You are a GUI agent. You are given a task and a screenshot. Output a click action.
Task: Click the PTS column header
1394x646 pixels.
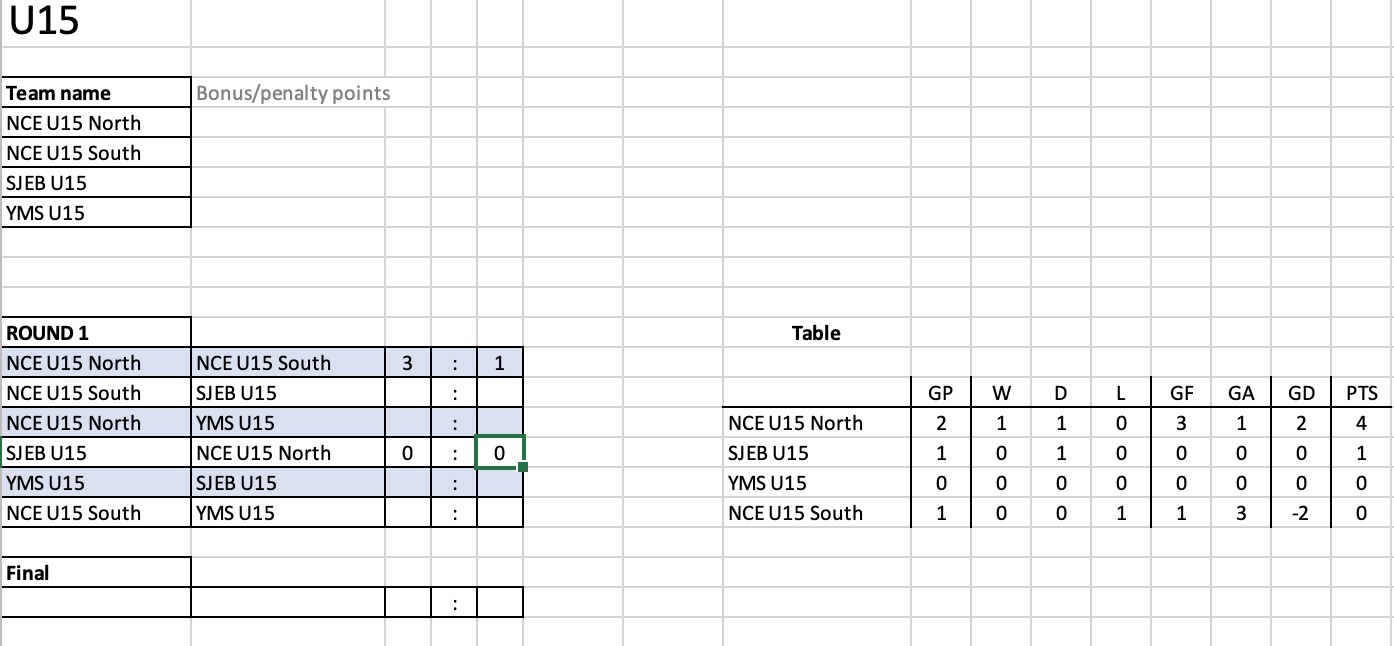point(1362,393)
